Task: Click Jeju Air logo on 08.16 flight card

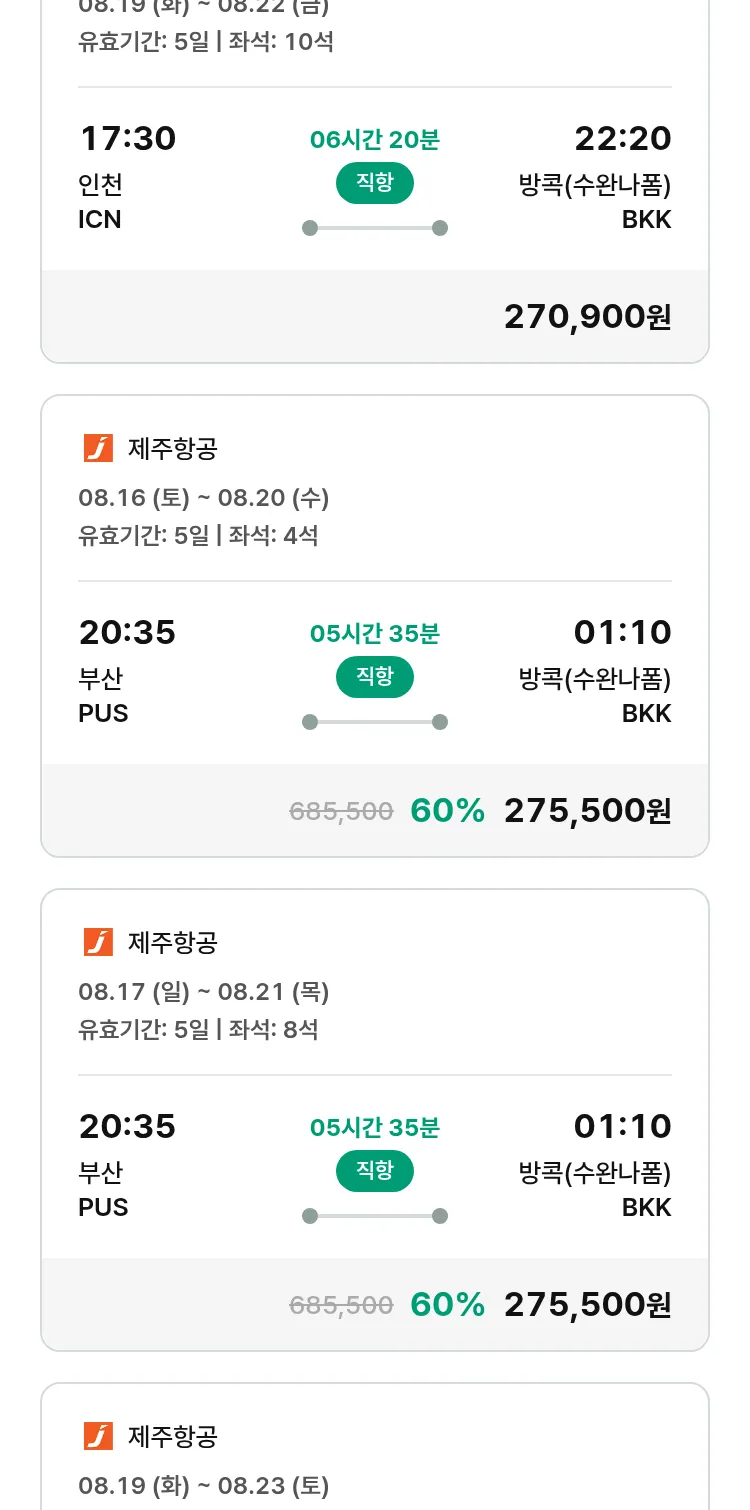Action: [98, 449]
